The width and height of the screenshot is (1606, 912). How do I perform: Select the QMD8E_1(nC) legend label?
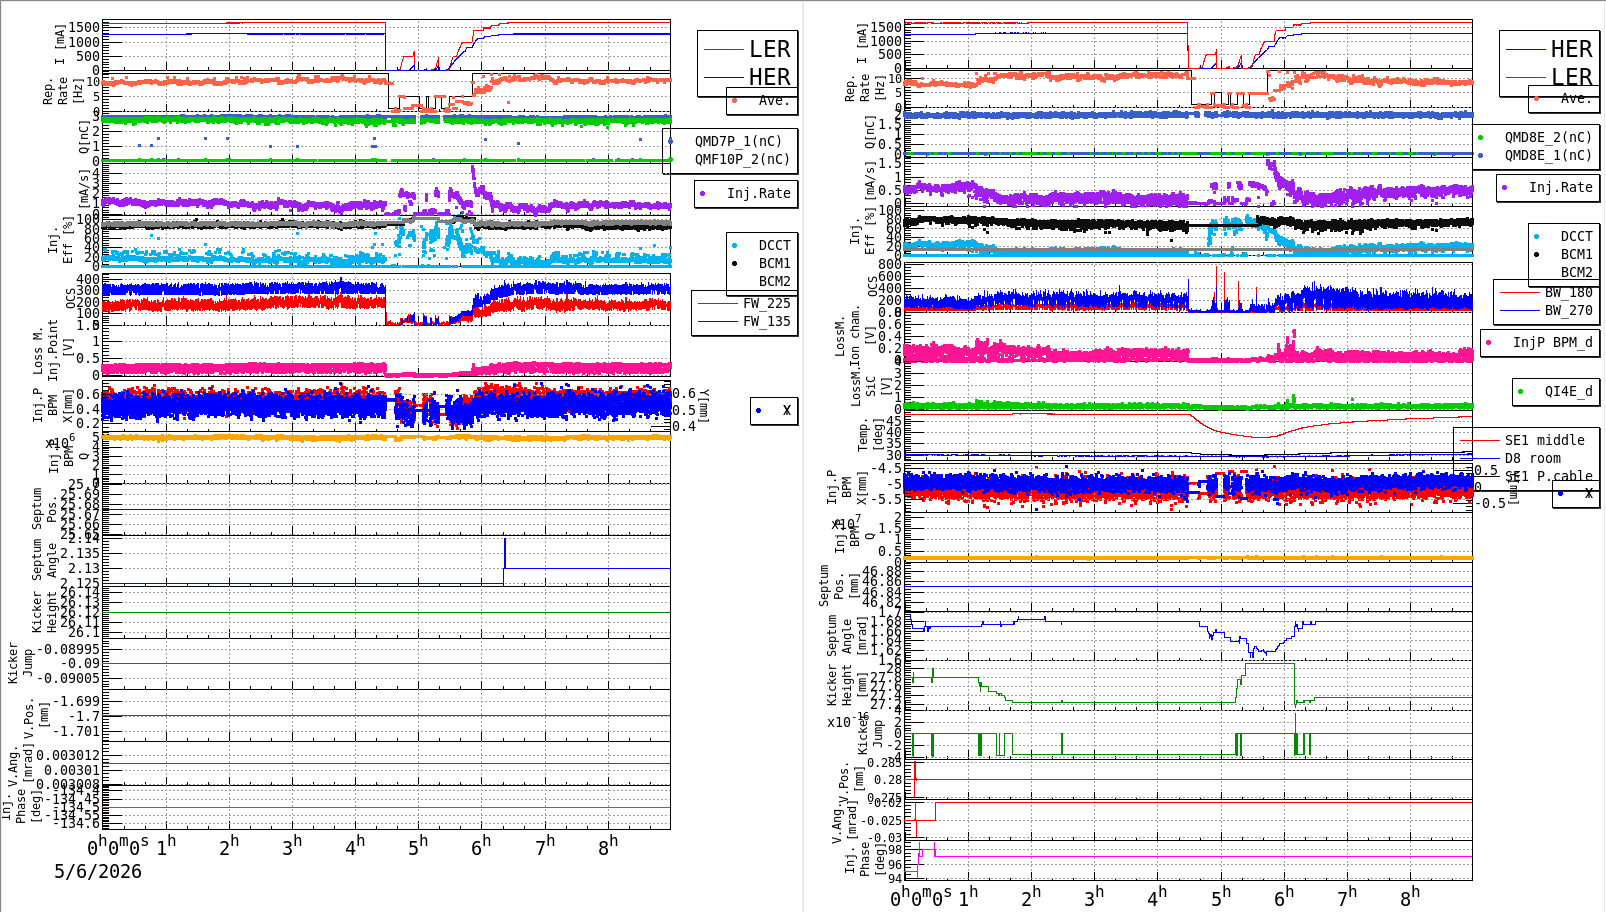(1548, 155)
